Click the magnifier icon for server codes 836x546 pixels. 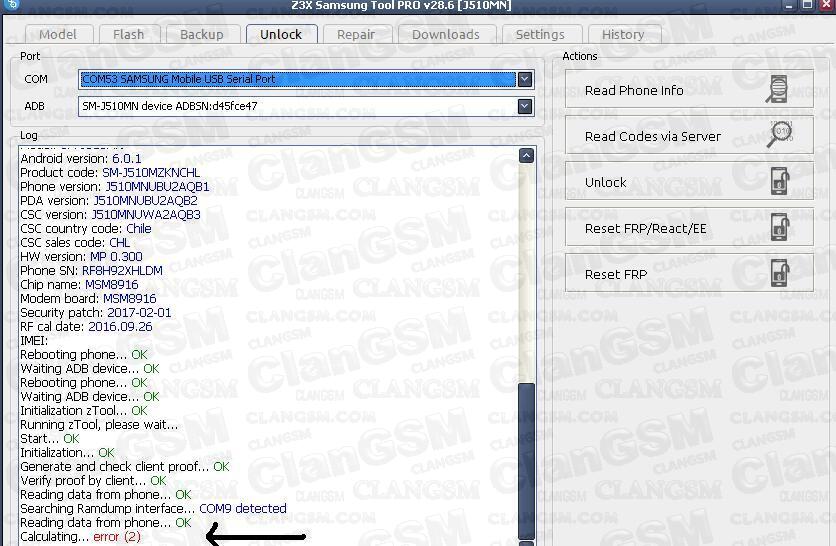point(780,134)
